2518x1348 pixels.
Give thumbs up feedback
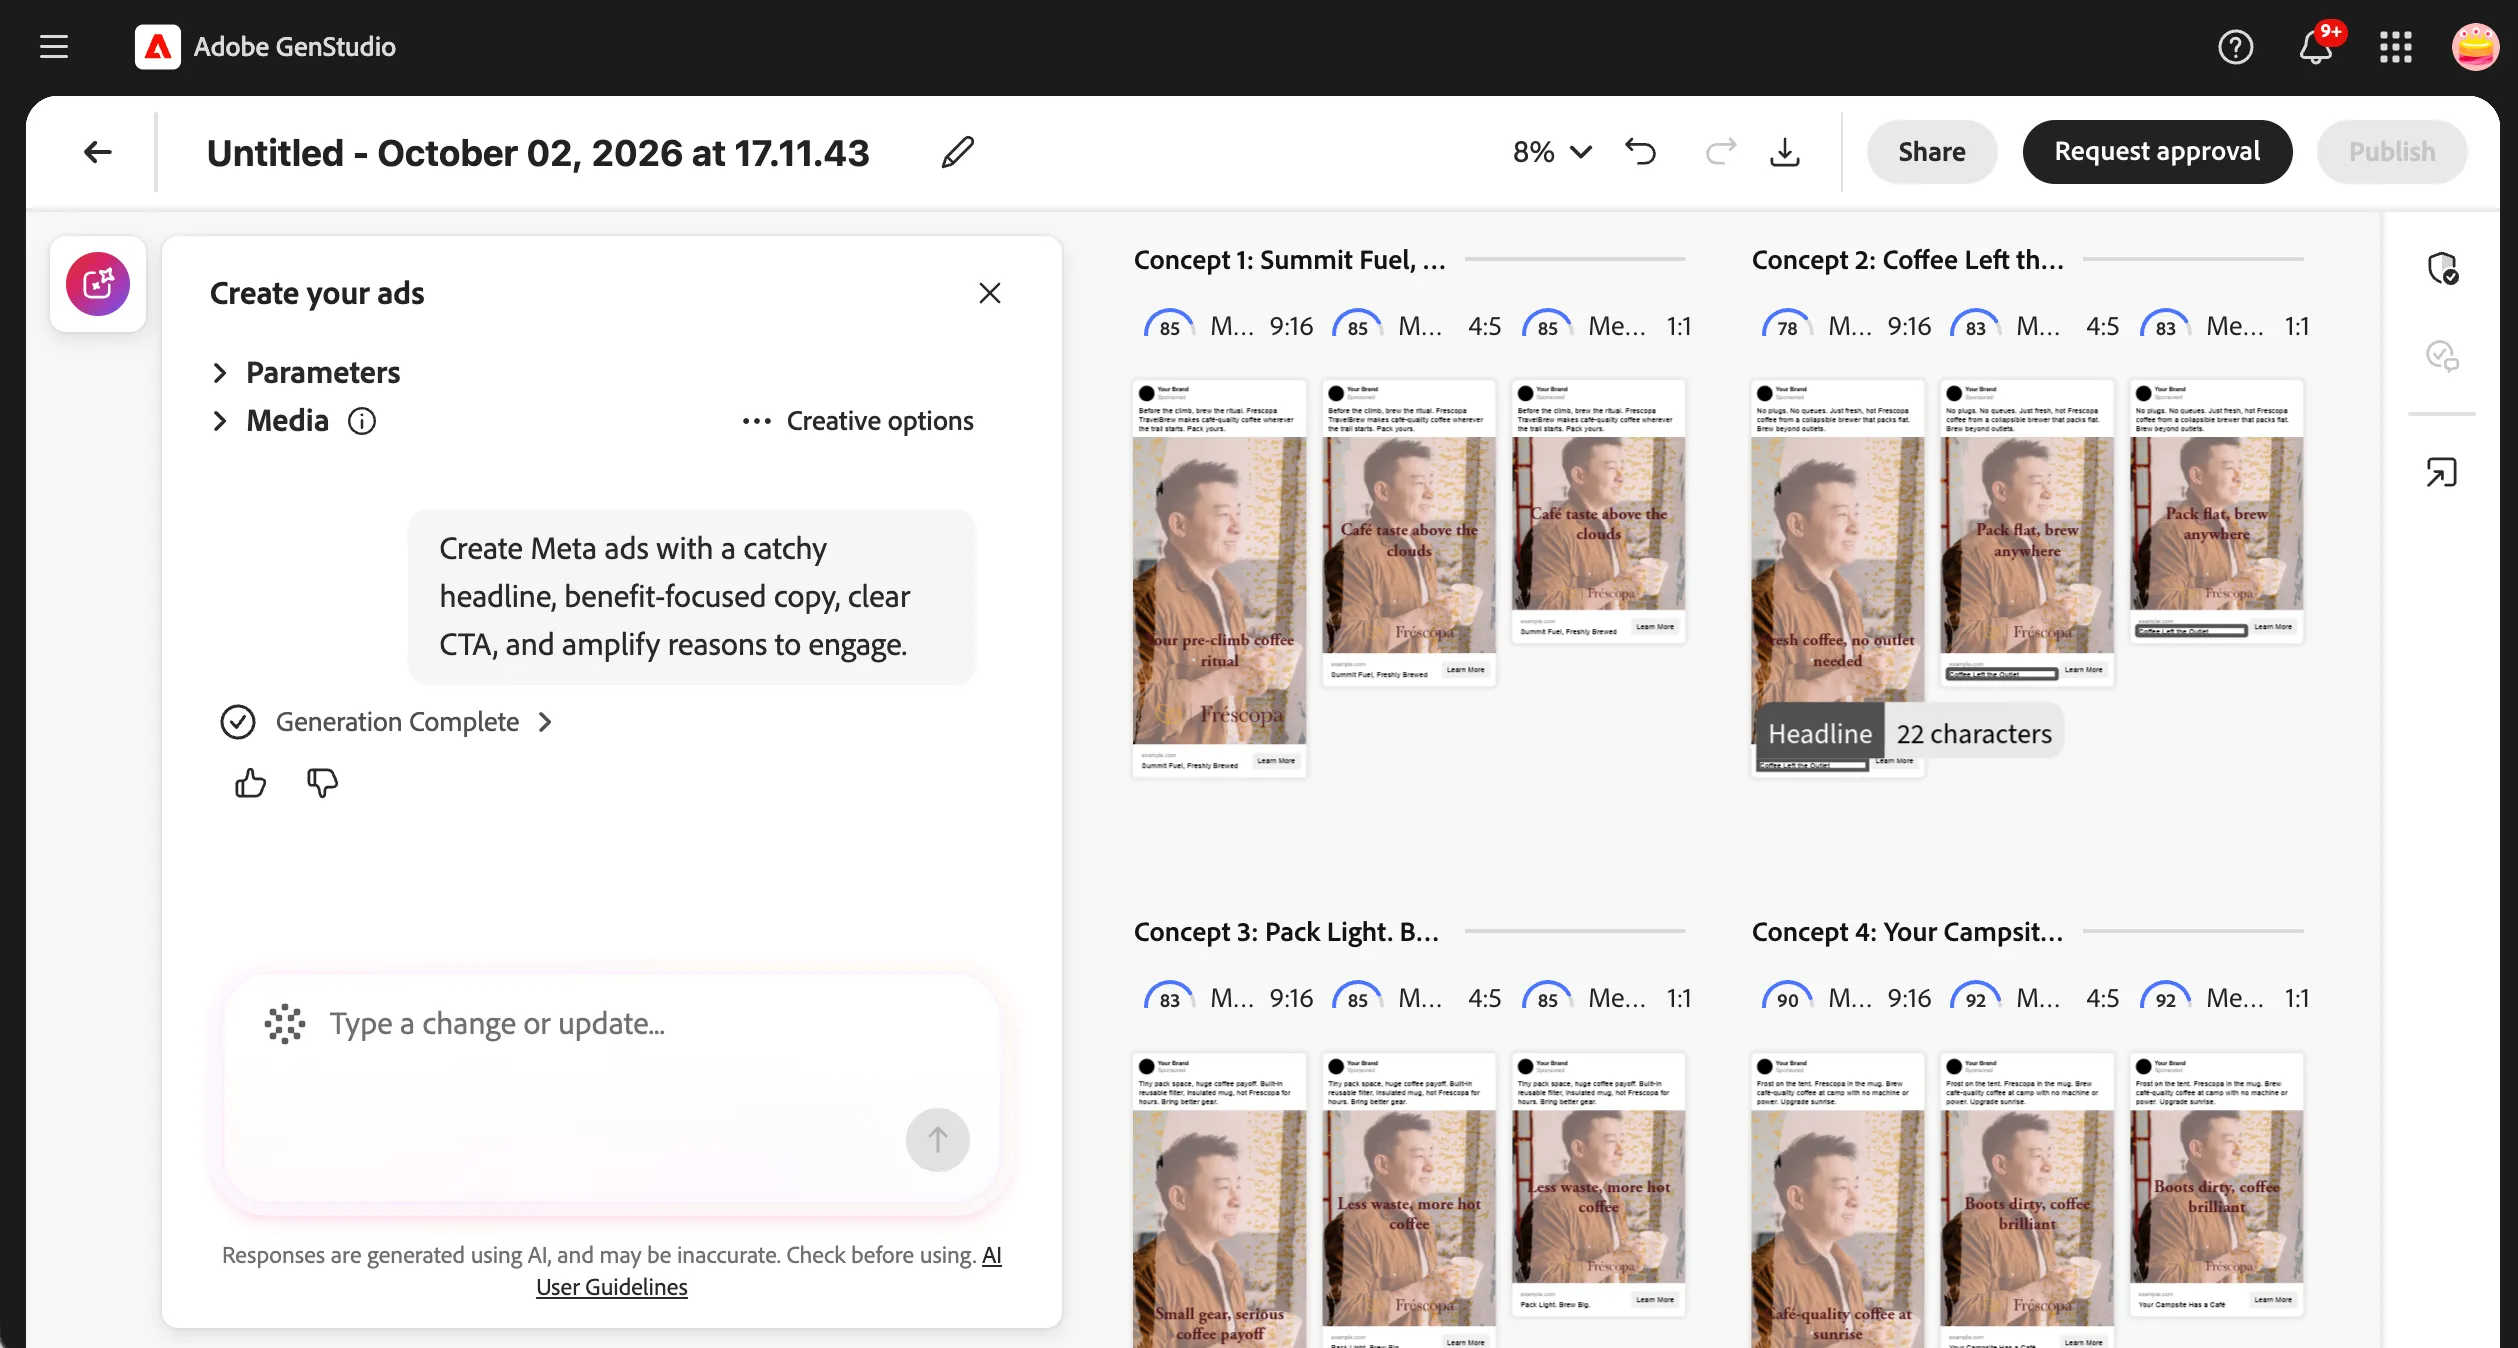tap(251, 783)
